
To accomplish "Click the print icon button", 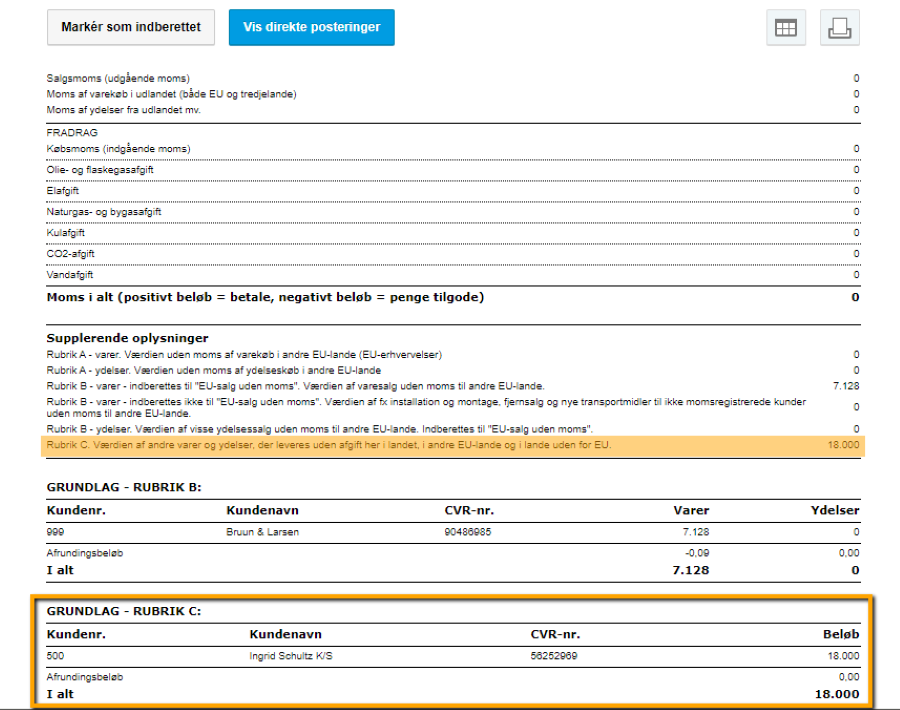I will 839,28.
